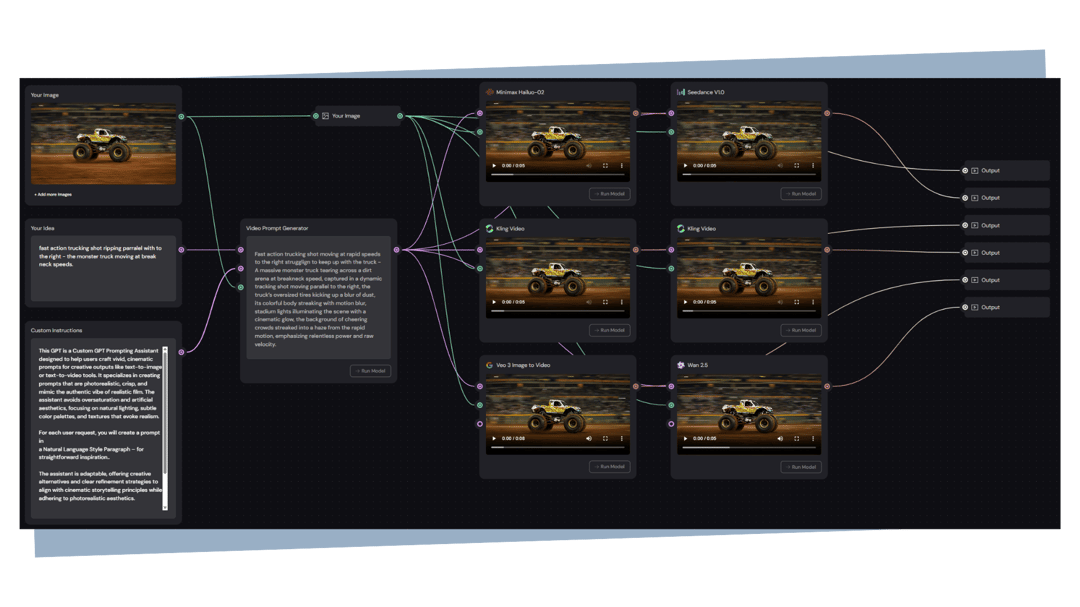Viewport: 1080px width, 607px height.
Task: Click the Google icon on Veo 3 node
Action: click(x=489, y=365)
